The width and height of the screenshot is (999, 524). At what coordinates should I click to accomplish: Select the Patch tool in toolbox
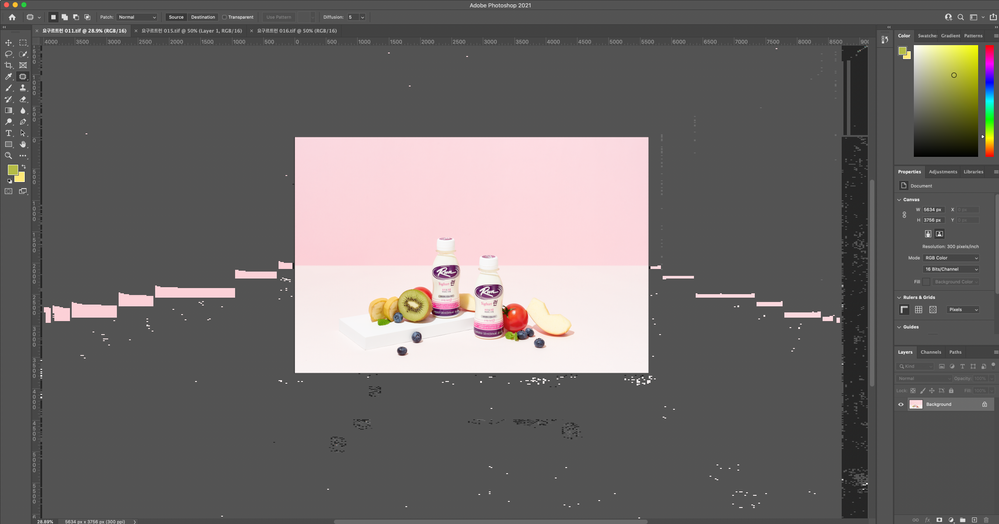(x=23, y=76)
